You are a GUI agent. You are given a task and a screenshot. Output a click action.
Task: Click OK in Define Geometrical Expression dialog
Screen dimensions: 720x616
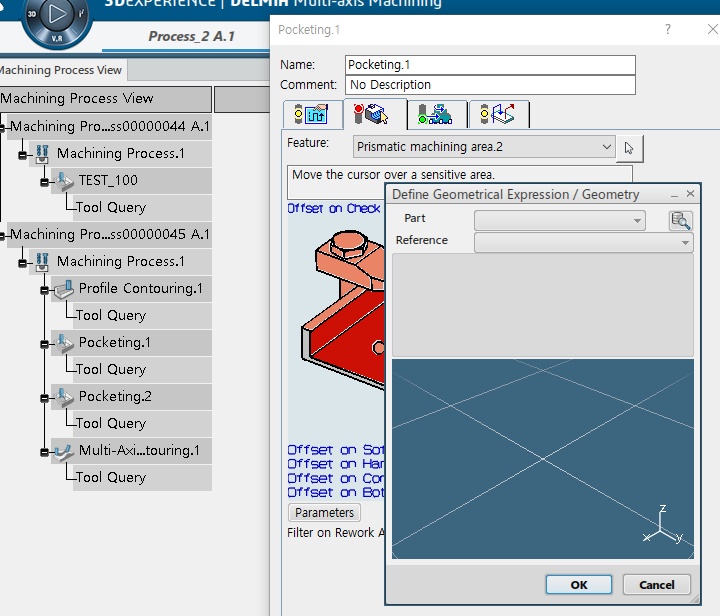pos(579,585)
